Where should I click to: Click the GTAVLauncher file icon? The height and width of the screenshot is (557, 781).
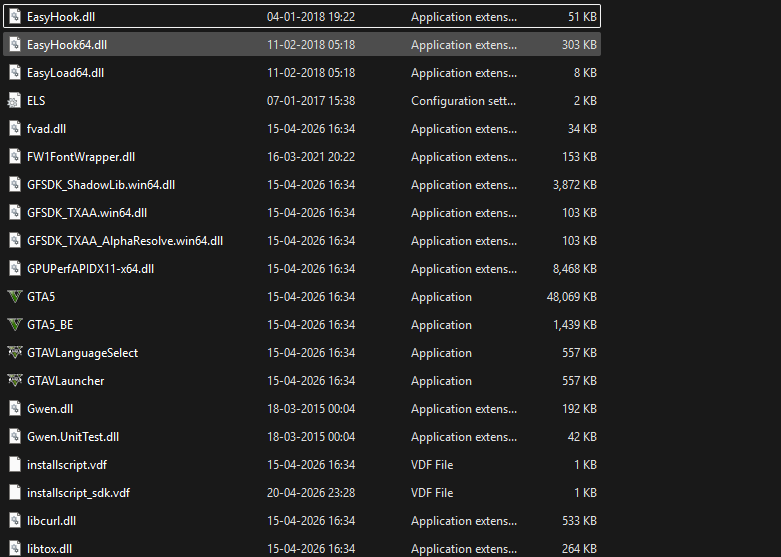click(14, 381)
